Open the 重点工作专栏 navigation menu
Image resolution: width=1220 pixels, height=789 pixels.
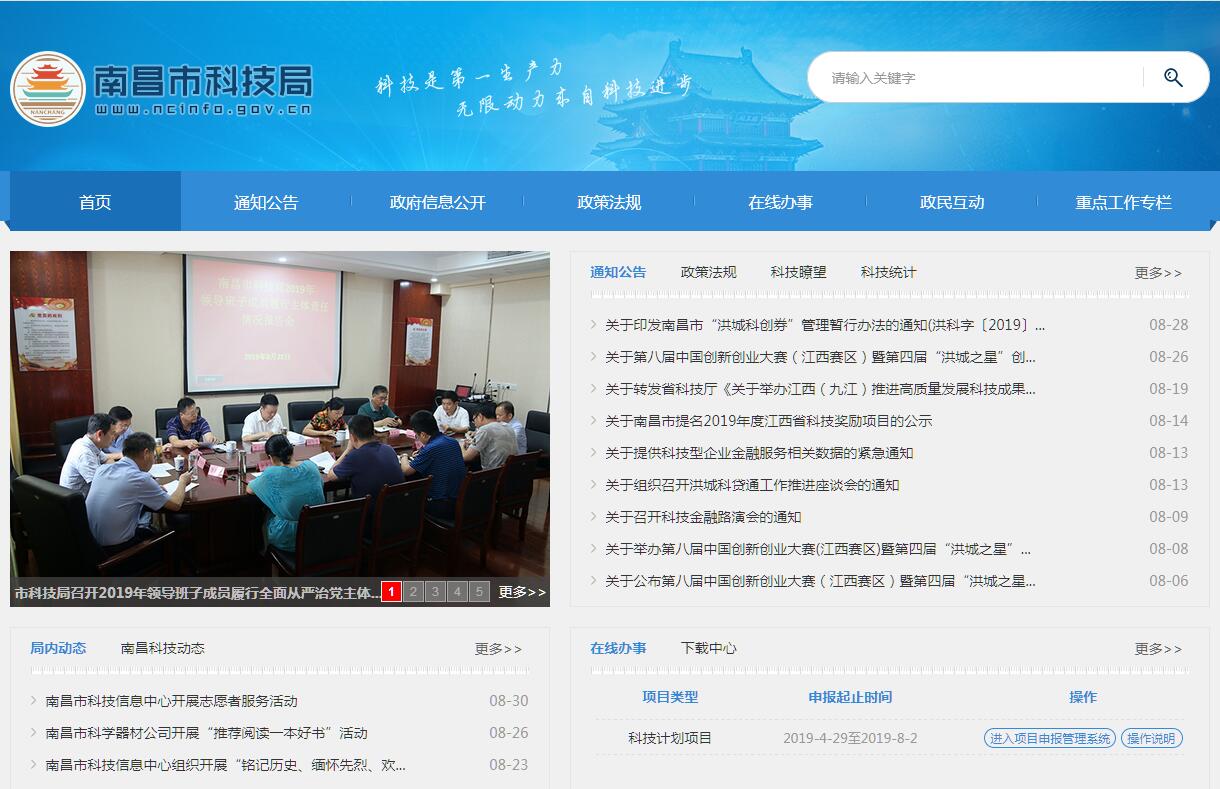pyautogui.click(x=1123, y=202)
